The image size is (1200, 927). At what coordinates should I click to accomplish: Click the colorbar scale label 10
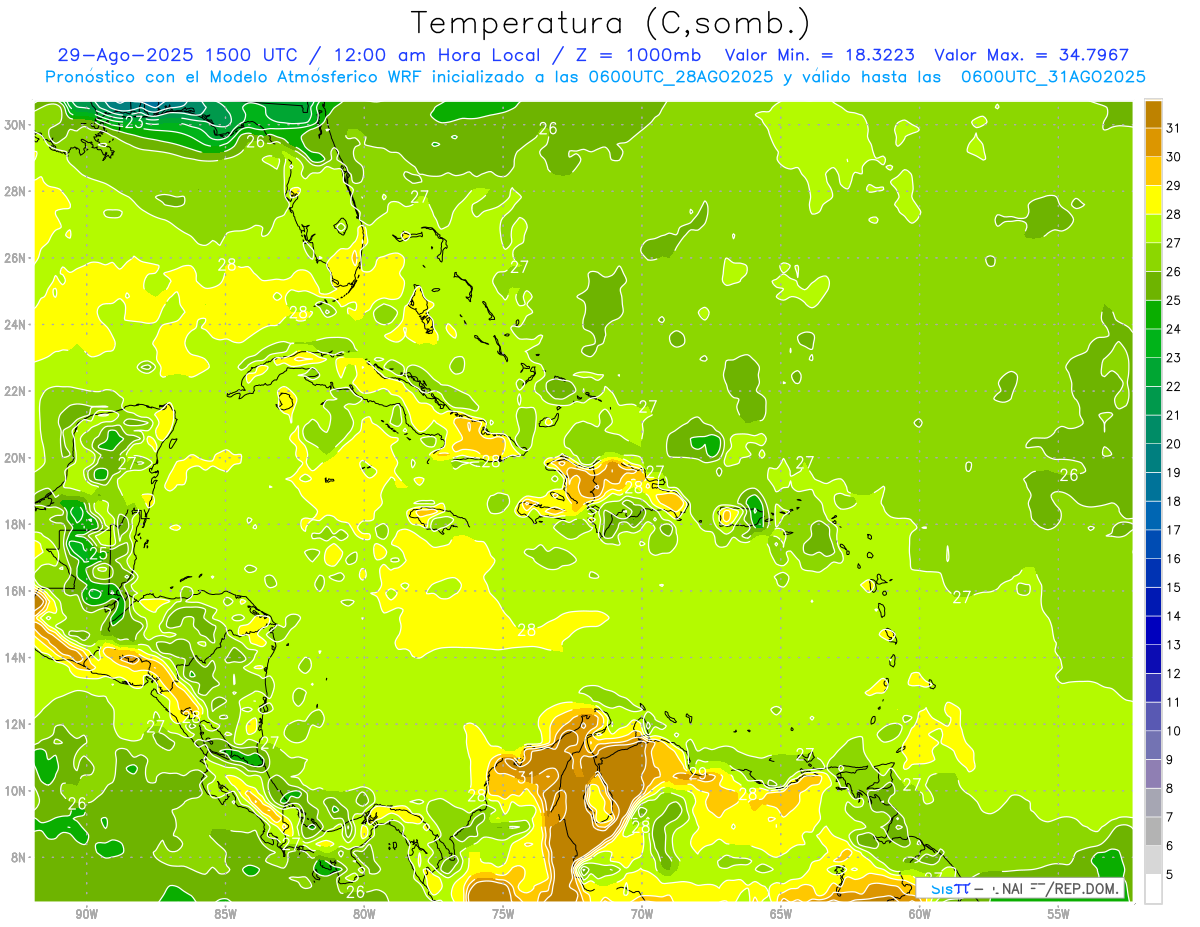pyautogui.click(x=1173, y=731)
